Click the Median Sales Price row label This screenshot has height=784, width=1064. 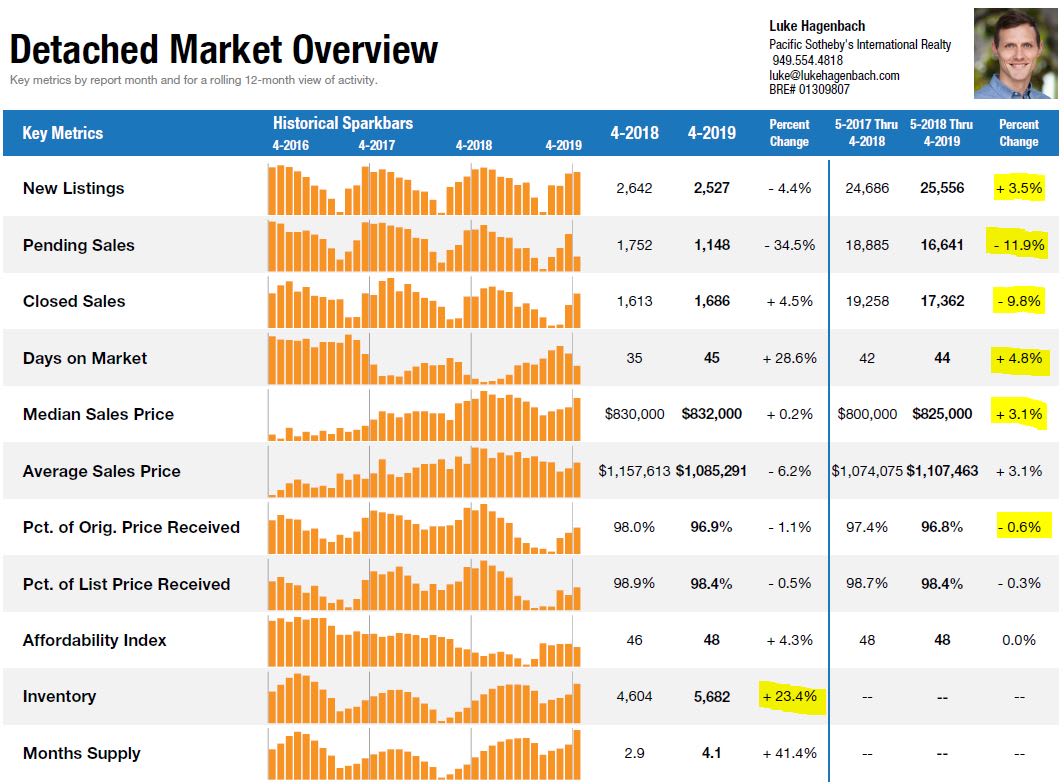tap(98, 414)
